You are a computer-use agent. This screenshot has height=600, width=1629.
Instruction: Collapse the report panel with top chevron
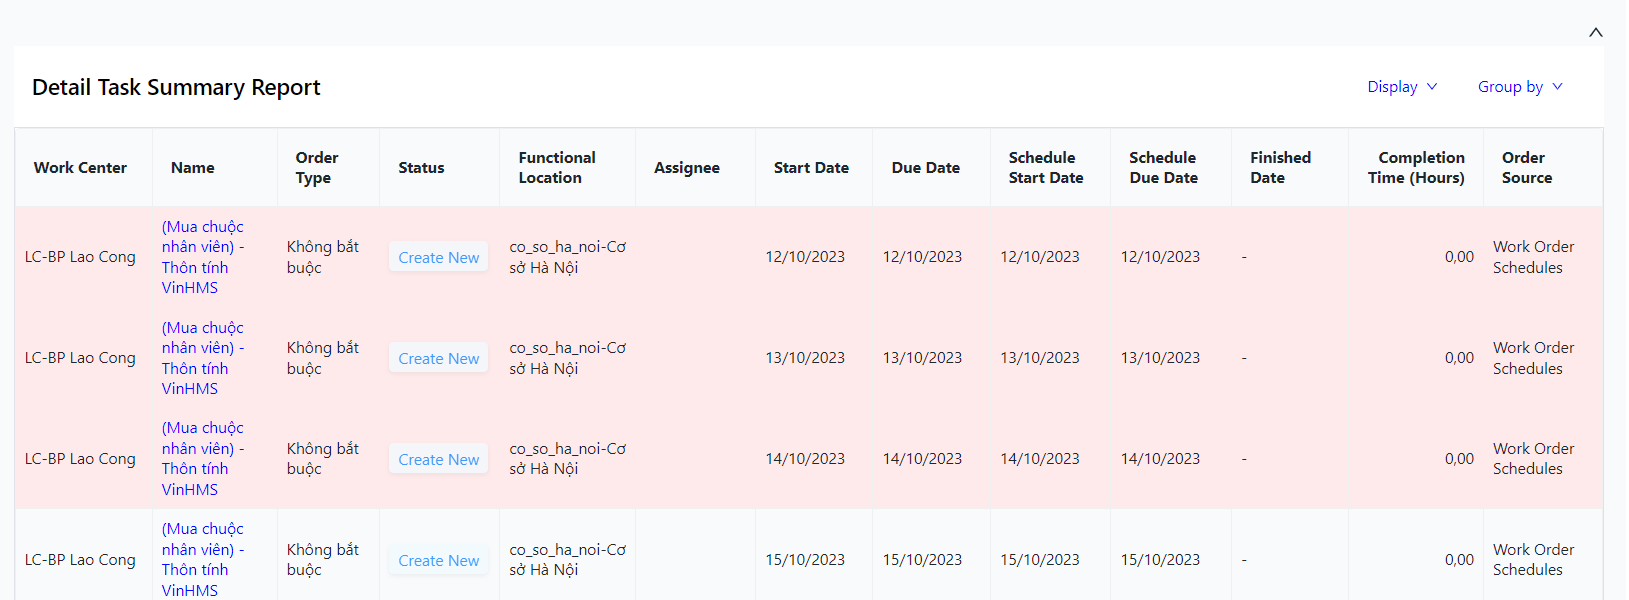point(1596,33)
